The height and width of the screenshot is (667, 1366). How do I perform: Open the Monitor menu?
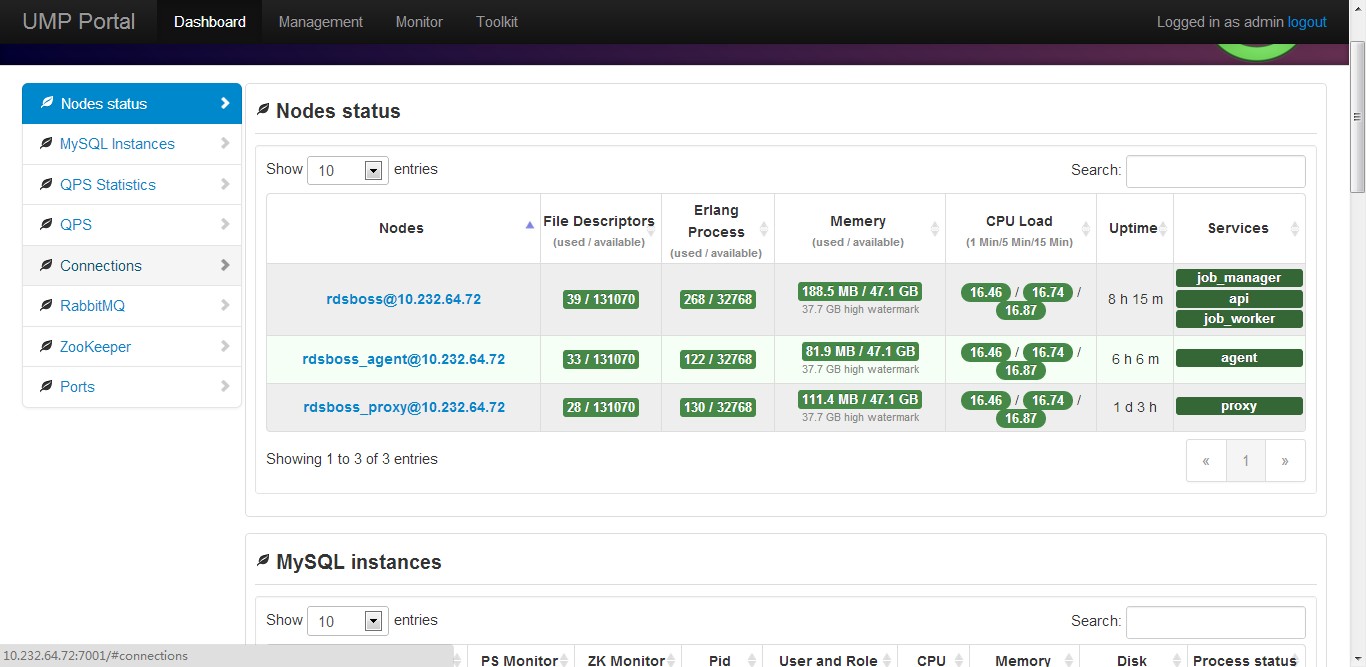[419, 22]
